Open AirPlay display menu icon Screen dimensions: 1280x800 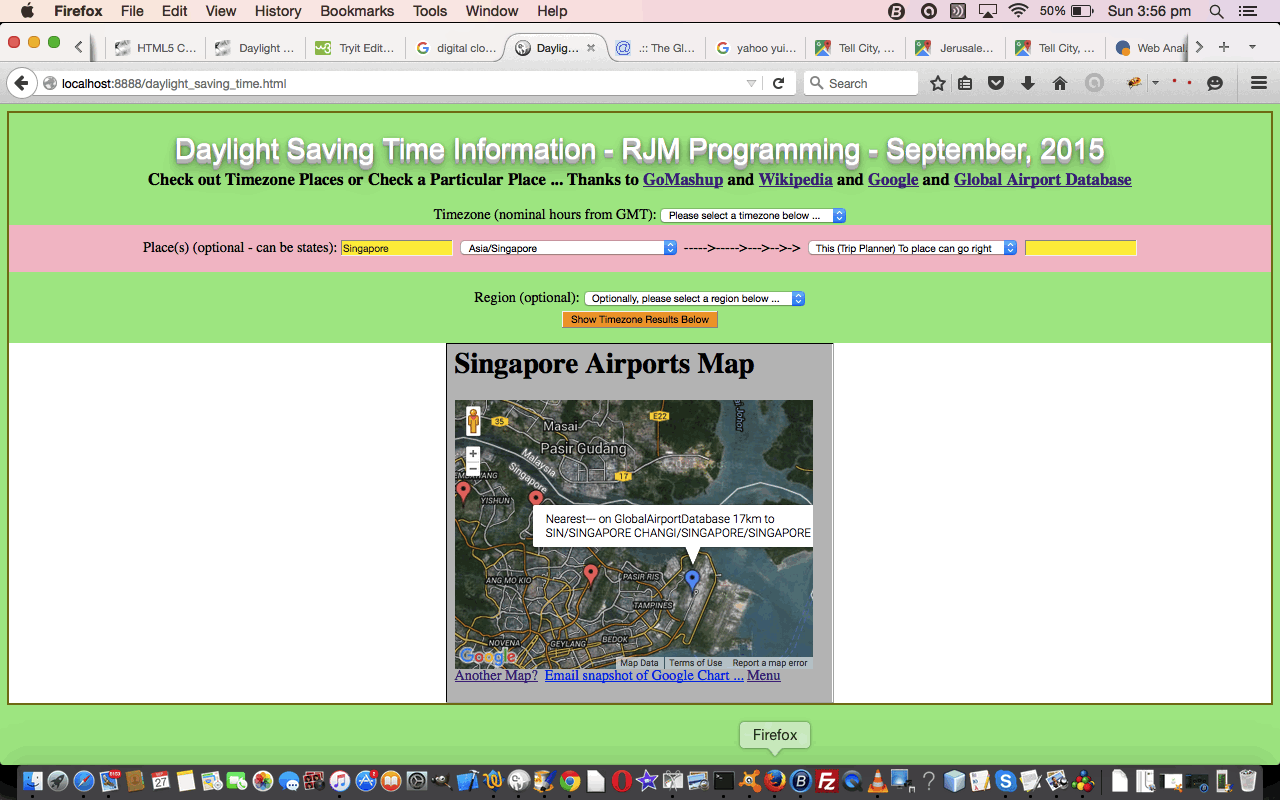coord(988,11)
